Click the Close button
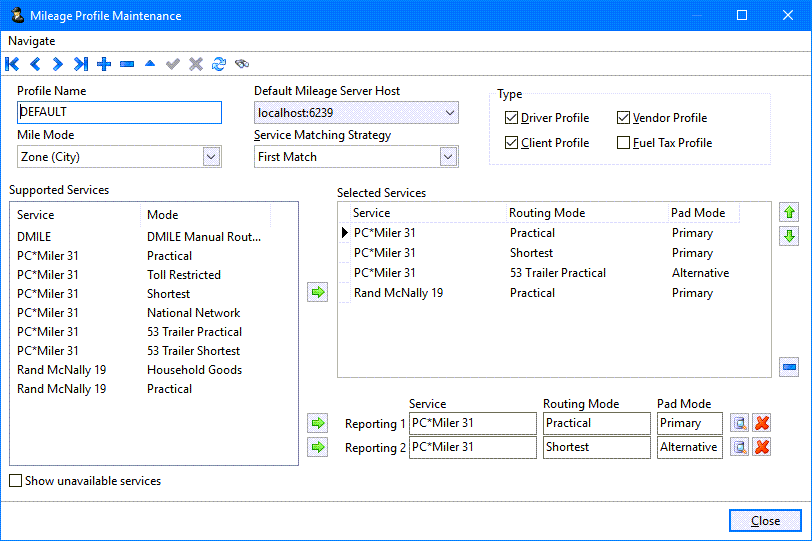This screenshot has width=812, height=541. coord(765,520)
